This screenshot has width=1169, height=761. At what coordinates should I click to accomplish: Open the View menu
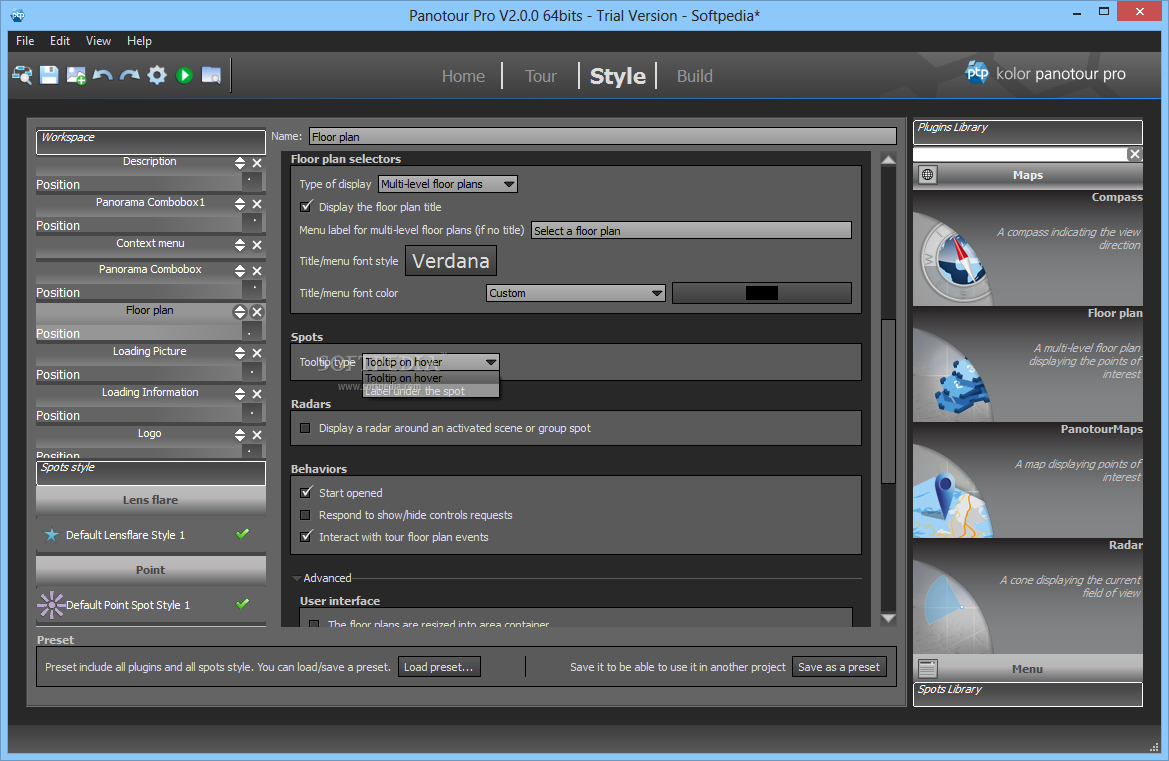[98, 41]
